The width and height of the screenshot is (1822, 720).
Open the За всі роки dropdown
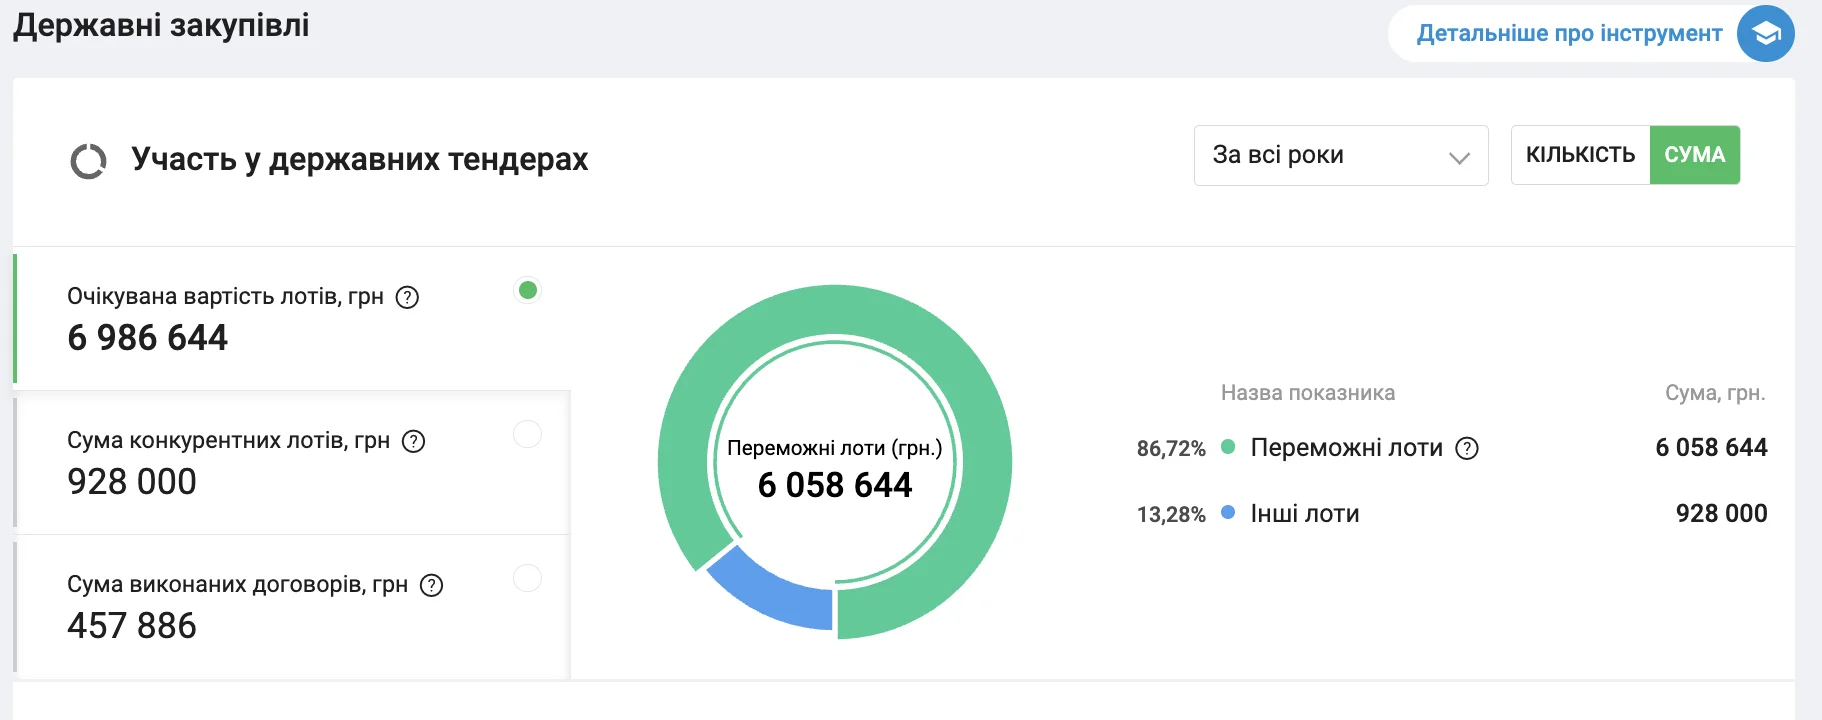pyautogui.click(x=1340, y=155)
